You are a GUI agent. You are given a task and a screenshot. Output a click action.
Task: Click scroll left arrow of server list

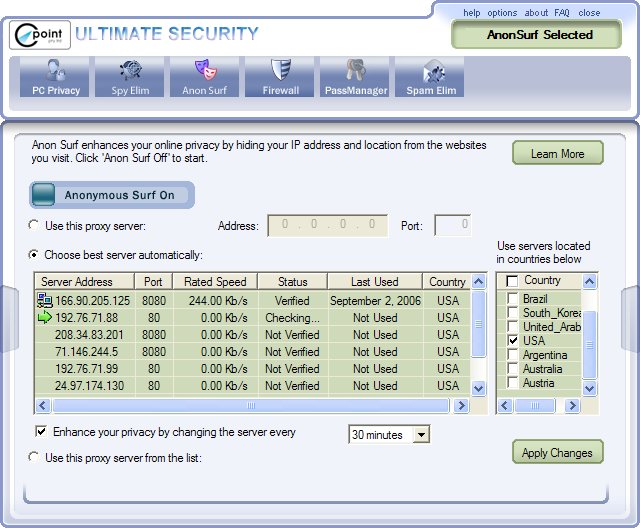(x=43, y=405)
